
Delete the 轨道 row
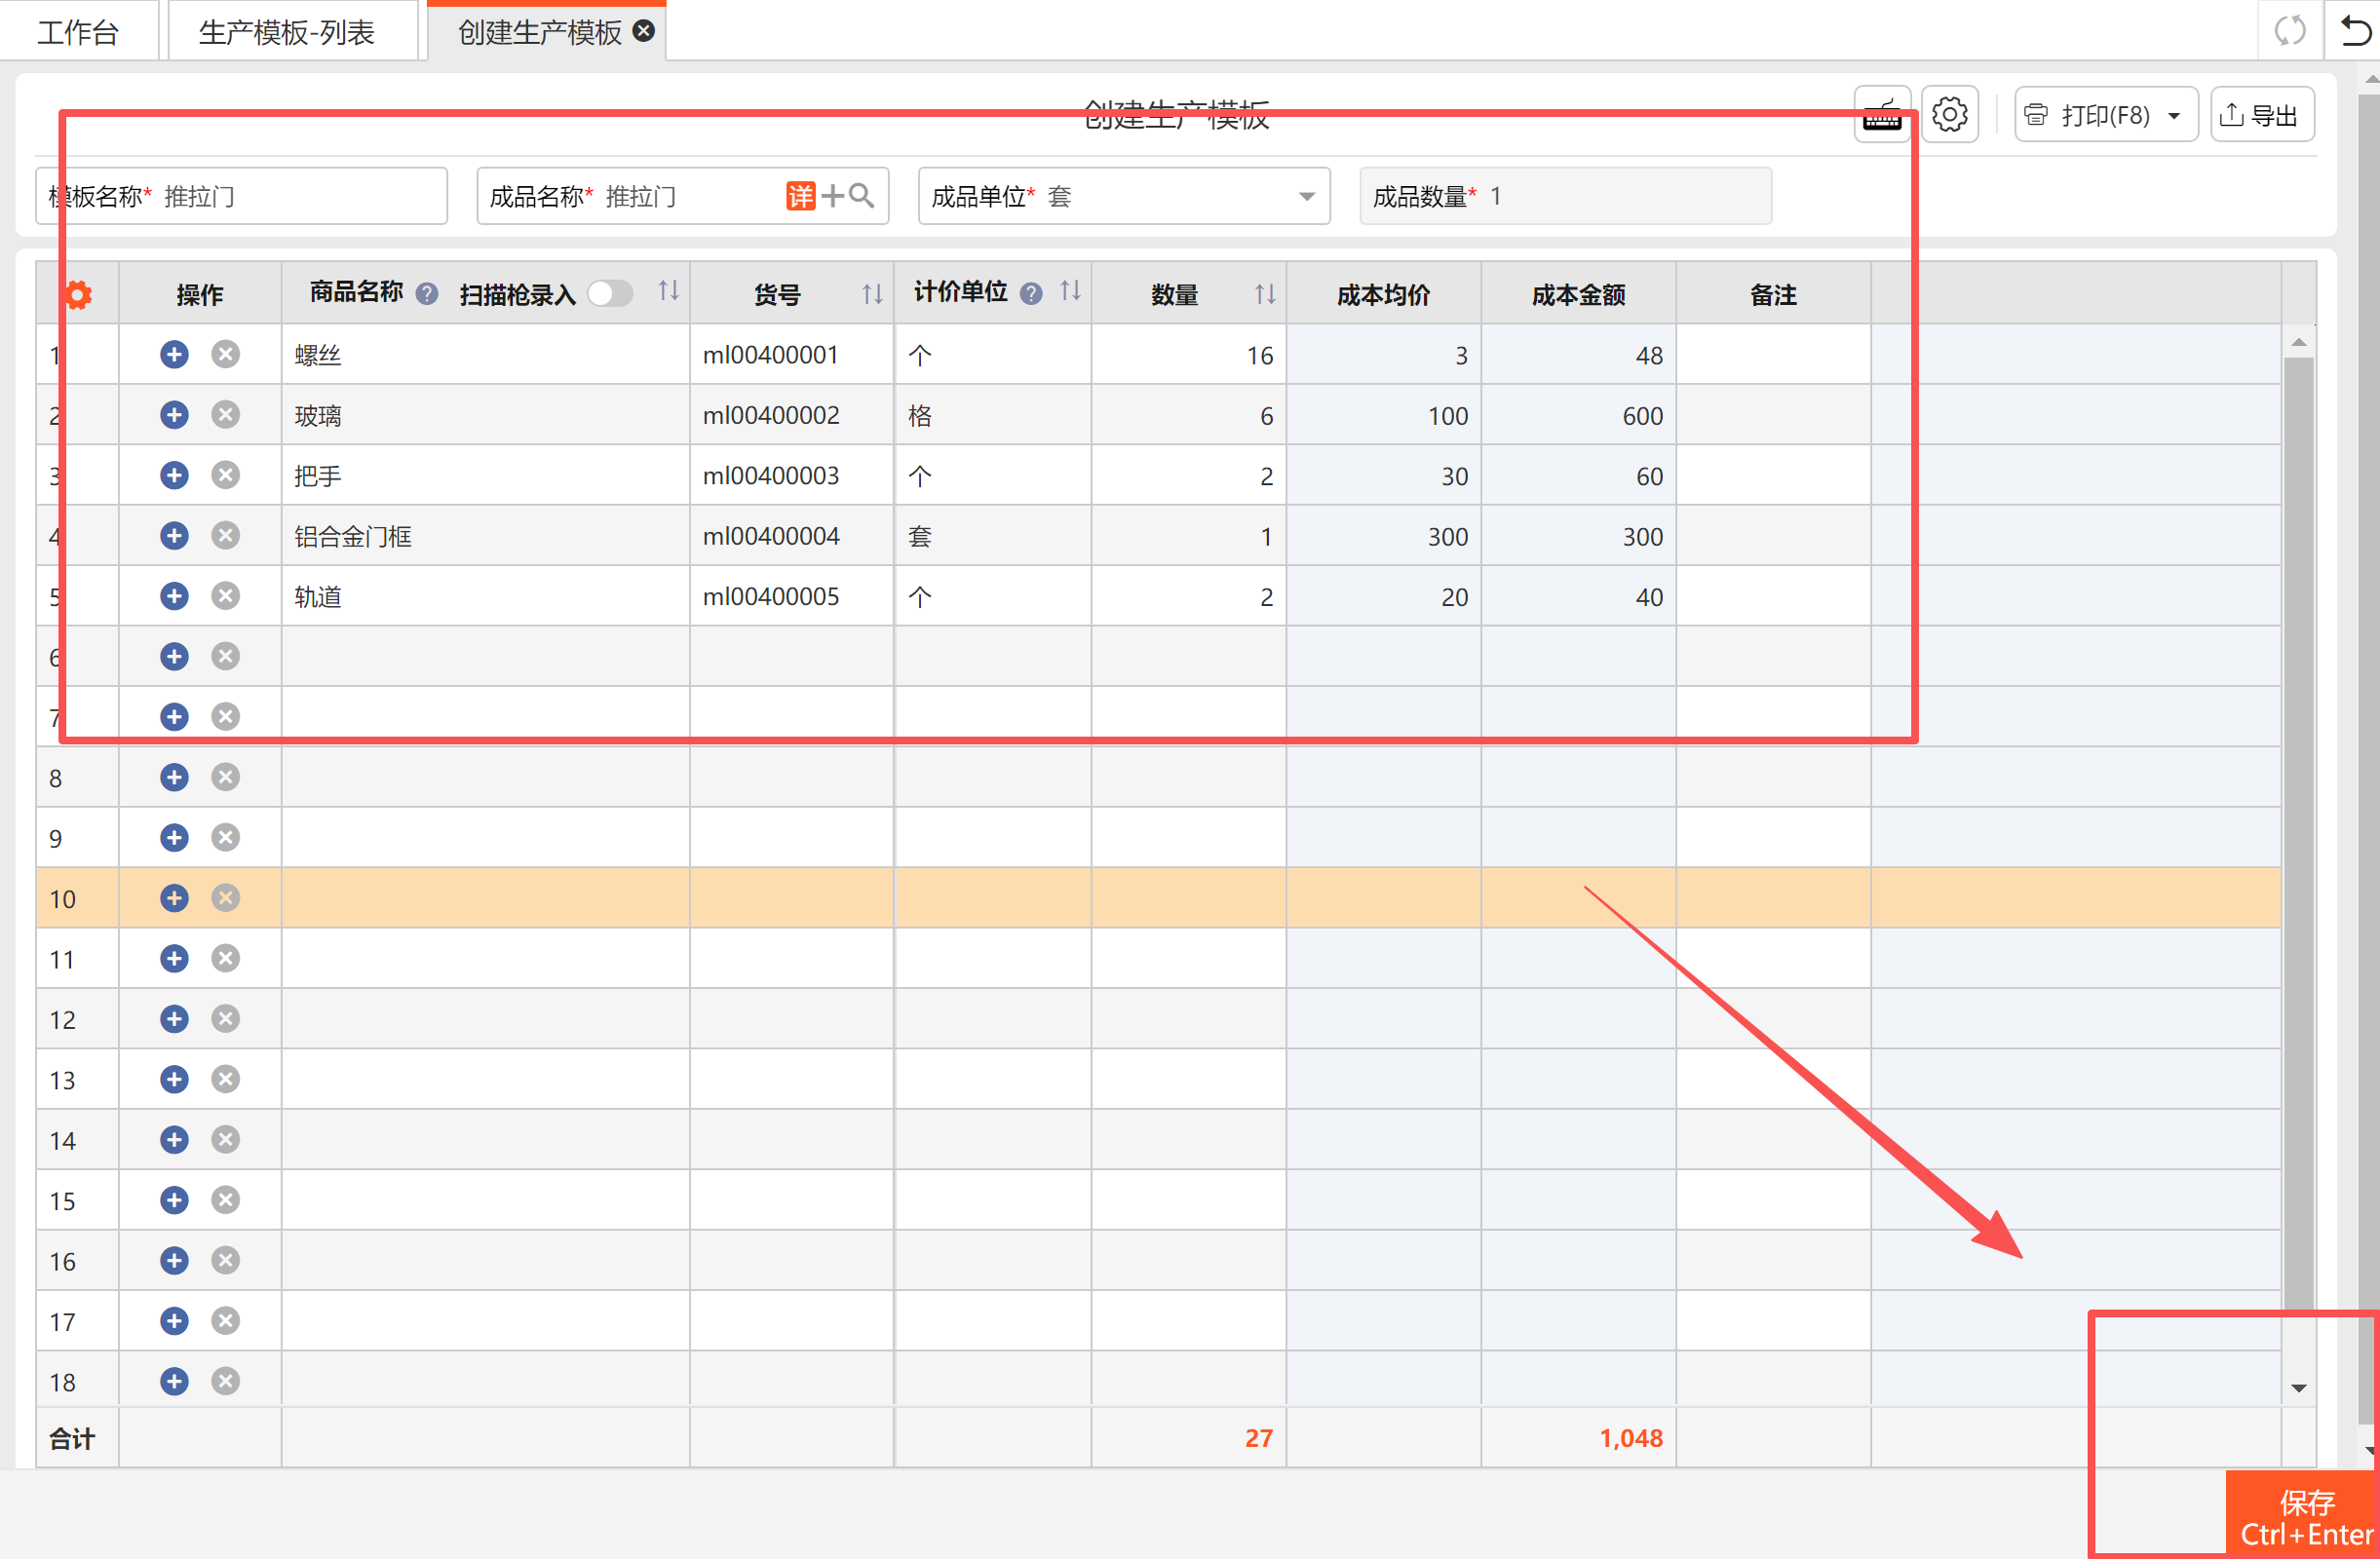click(226, 597)
